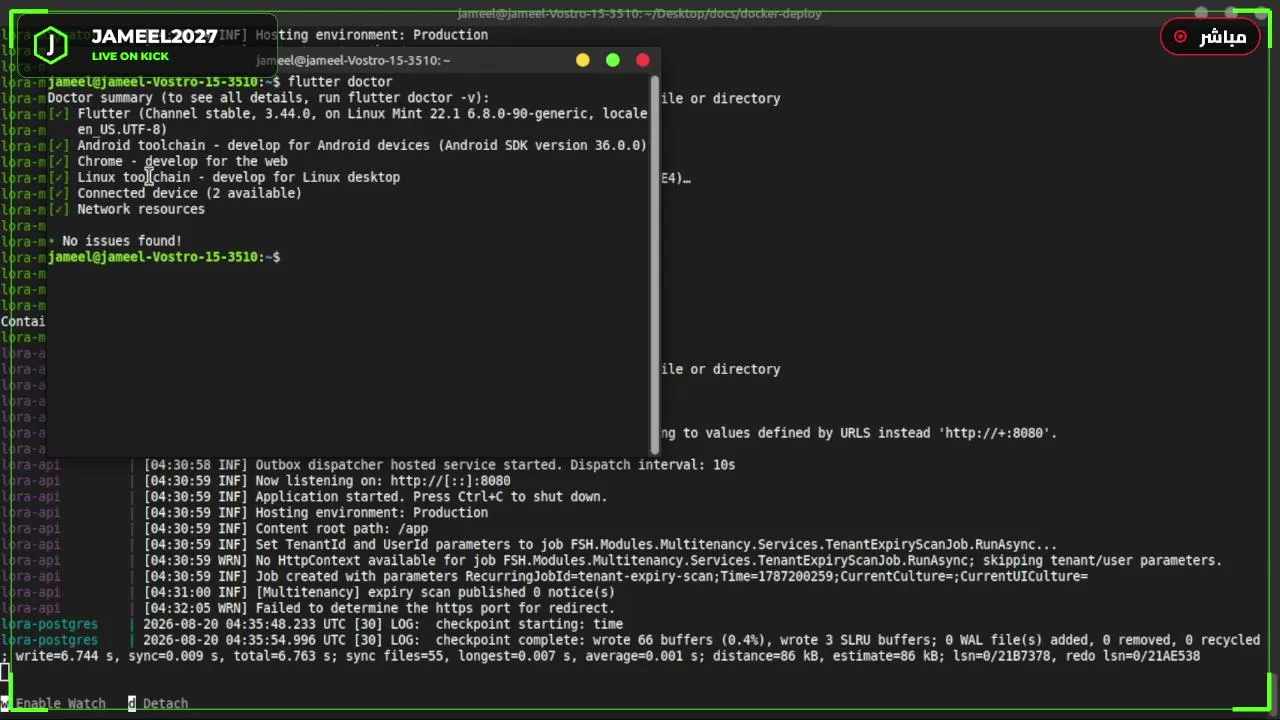Click 'Failed to determine the https port' warning

(x=379, y=609)
